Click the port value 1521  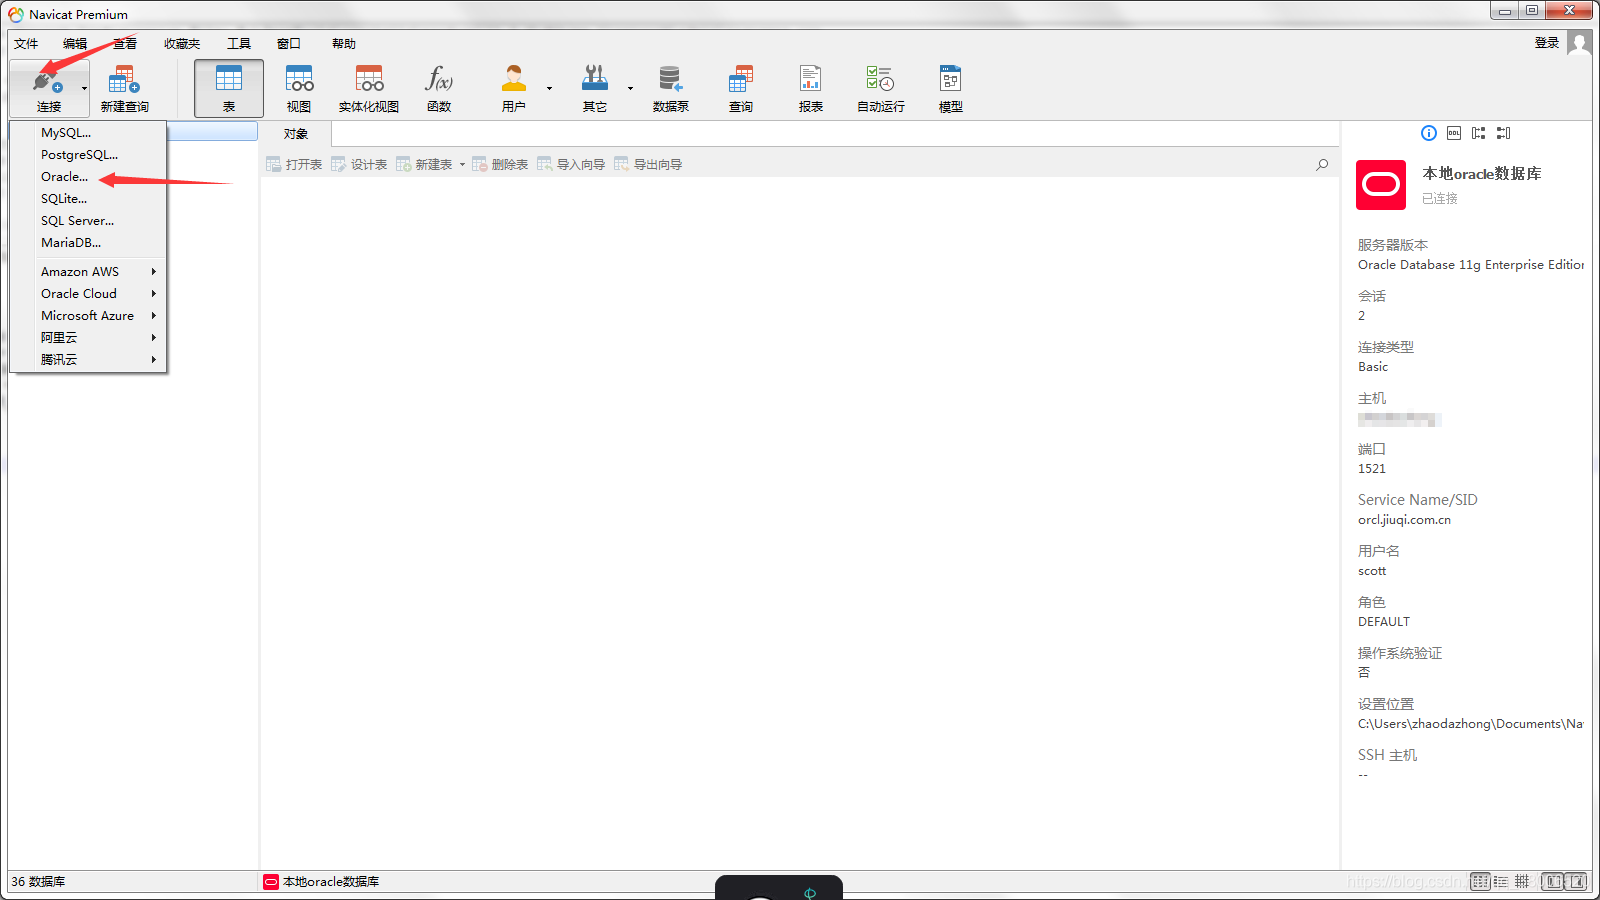1372,469
